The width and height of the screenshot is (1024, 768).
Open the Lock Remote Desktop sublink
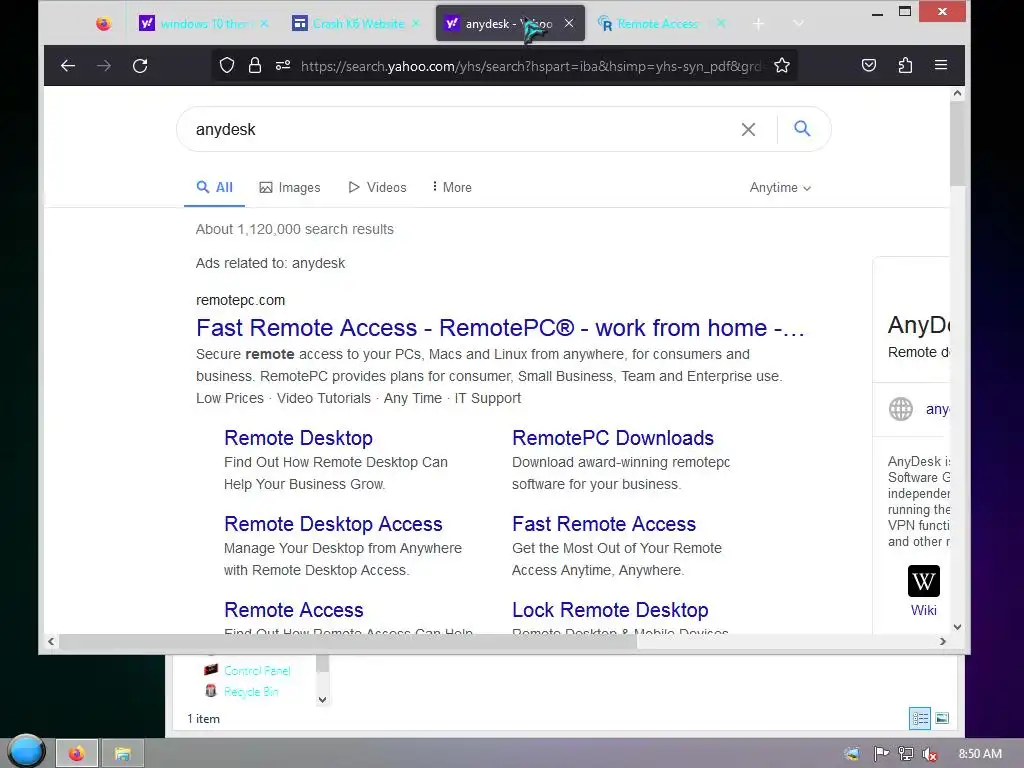pos(610,610)
